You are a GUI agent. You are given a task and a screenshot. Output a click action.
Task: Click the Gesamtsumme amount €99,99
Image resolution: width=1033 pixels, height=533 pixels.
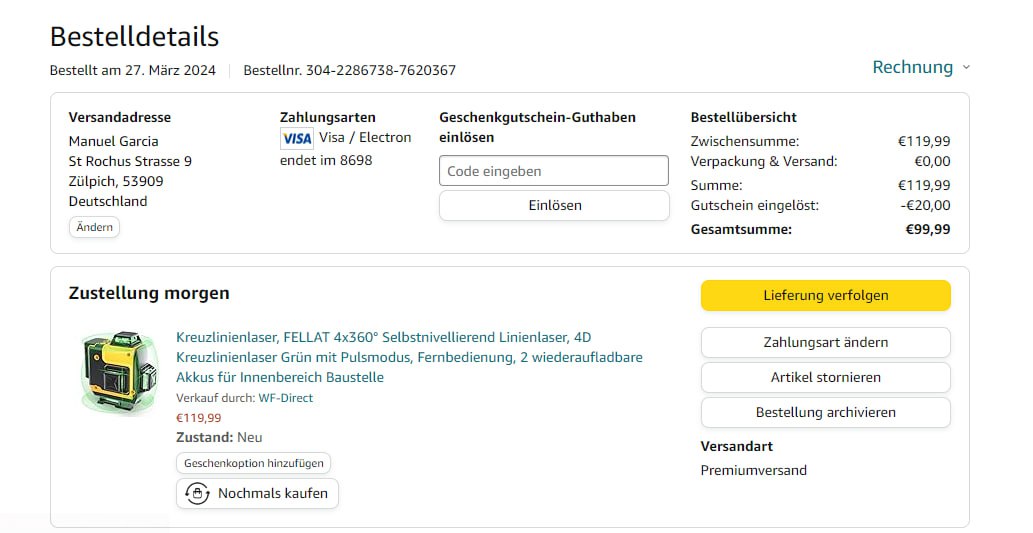point(927,229)
